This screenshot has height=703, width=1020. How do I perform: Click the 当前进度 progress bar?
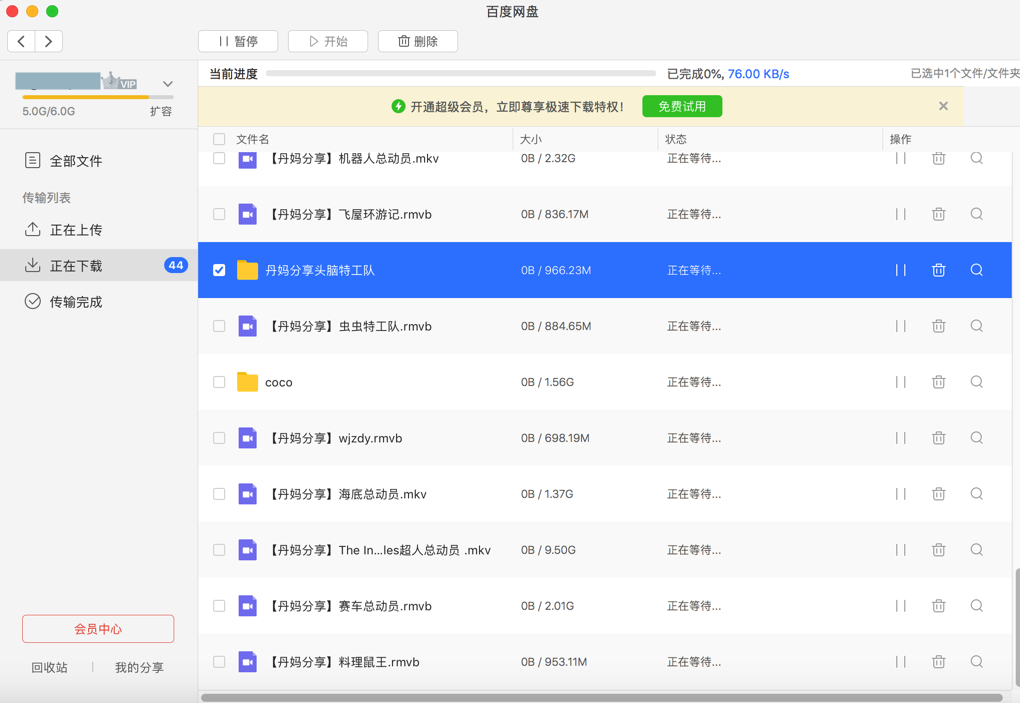tap(461, 73)
